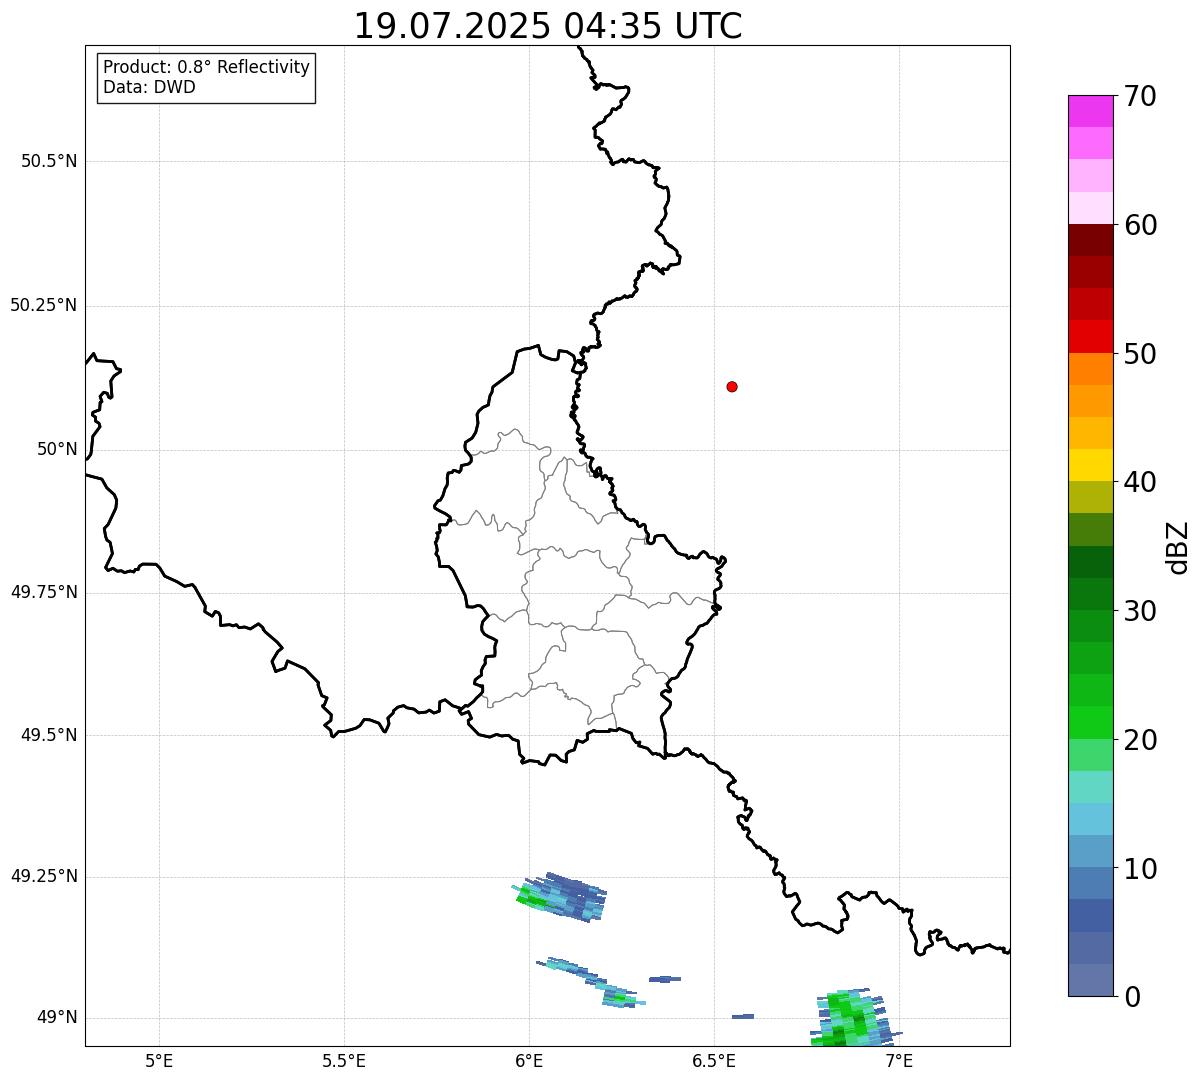Click the dBZ colorbar axis label
Viewport: 1202px width, 1081px height.
coord(1178,546)
